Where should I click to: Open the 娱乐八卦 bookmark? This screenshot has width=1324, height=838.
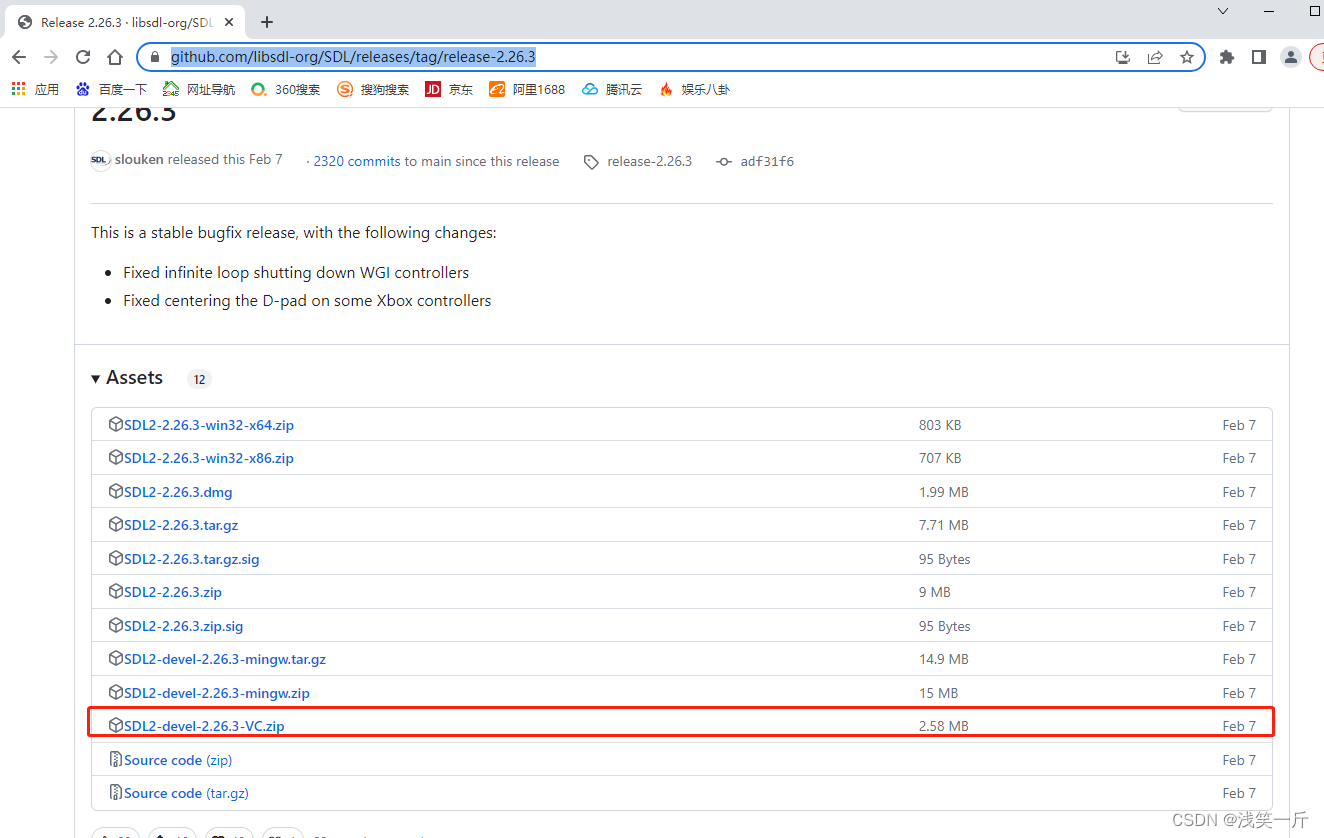[694, 89]
